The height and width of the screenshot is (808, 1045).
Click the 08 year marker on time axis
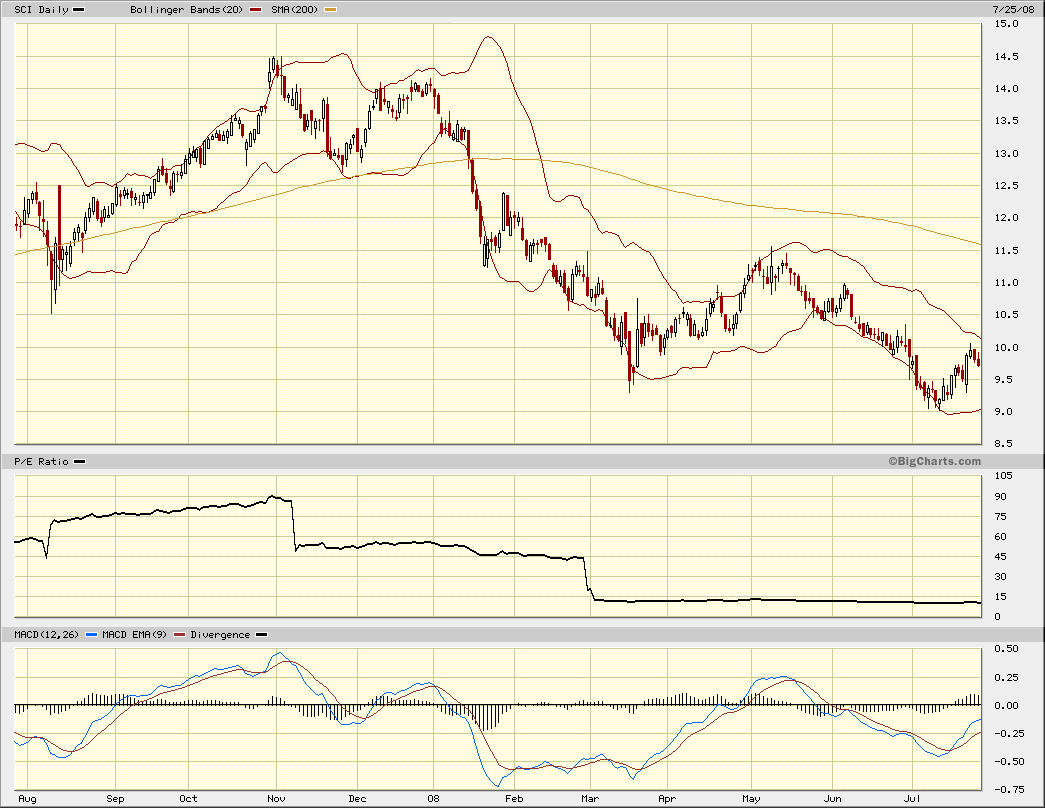click(x=433, y=799)
